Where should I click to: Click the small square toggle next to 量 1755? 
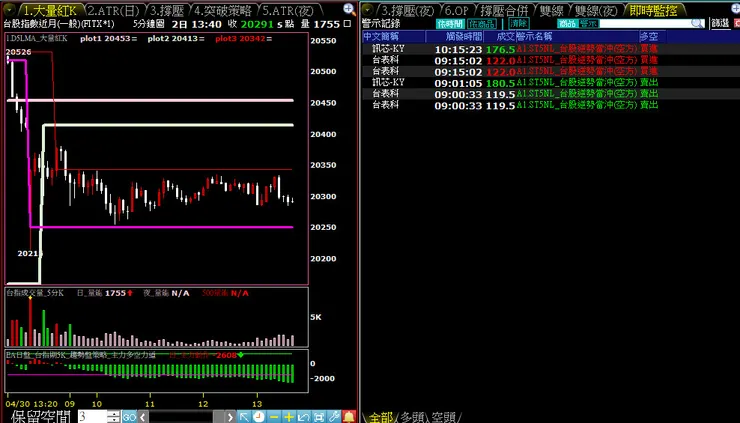pos(347,24)
